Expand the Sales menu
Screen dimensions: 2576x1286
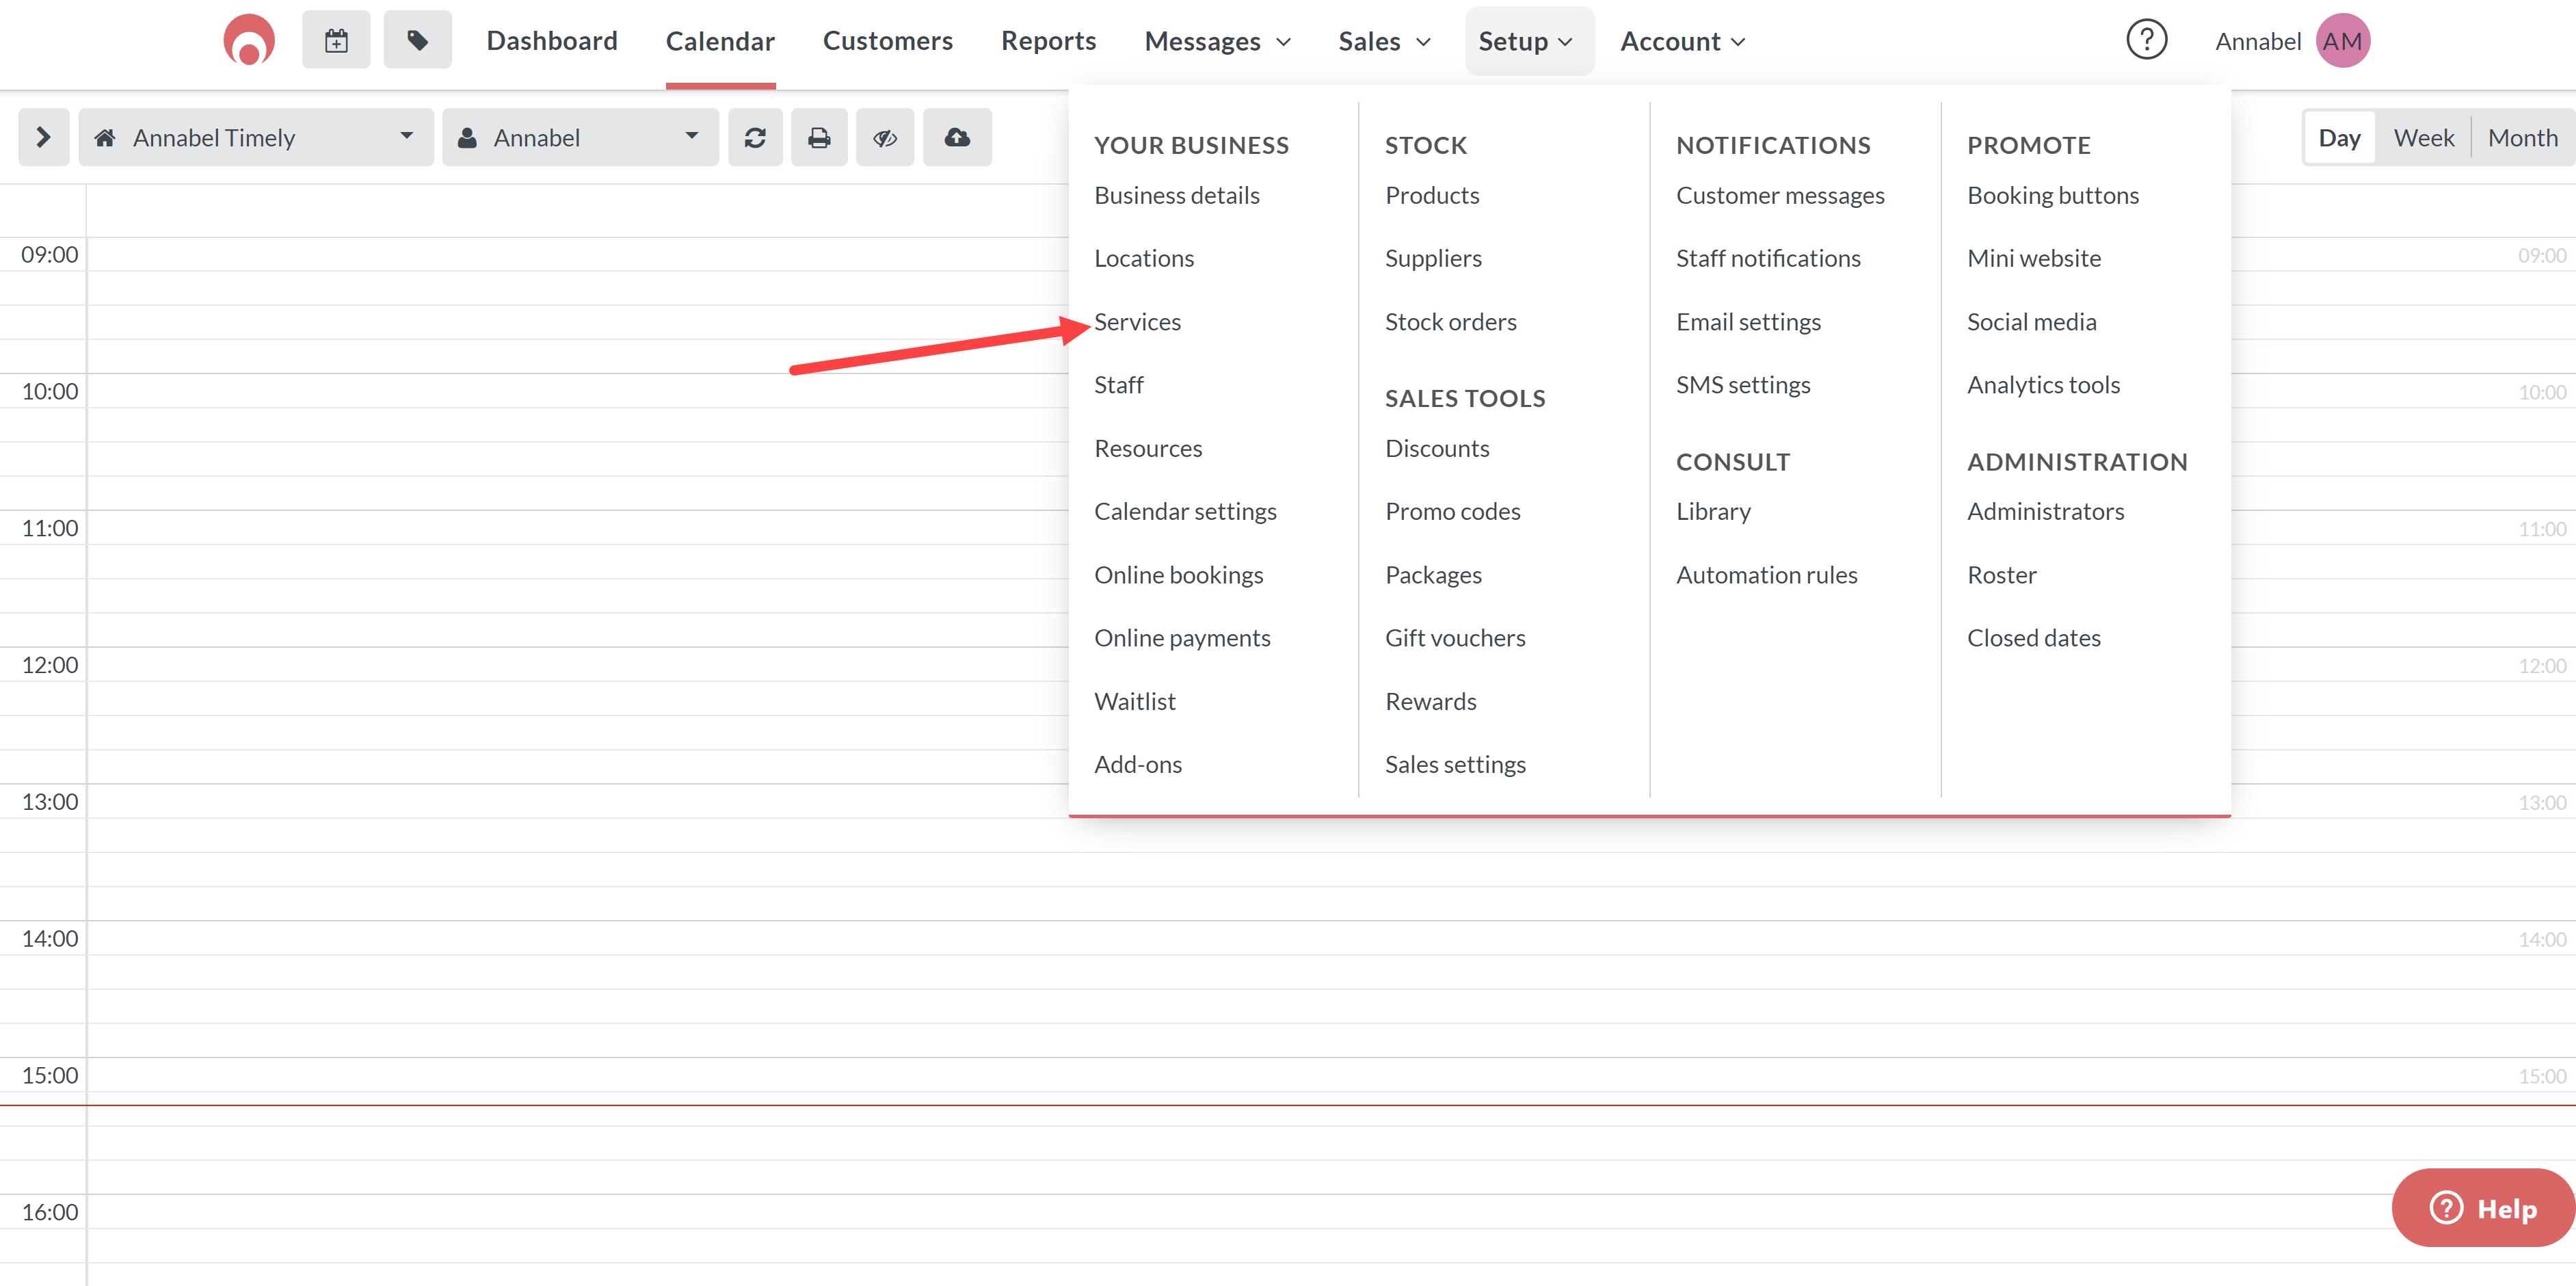[1385, 41]
